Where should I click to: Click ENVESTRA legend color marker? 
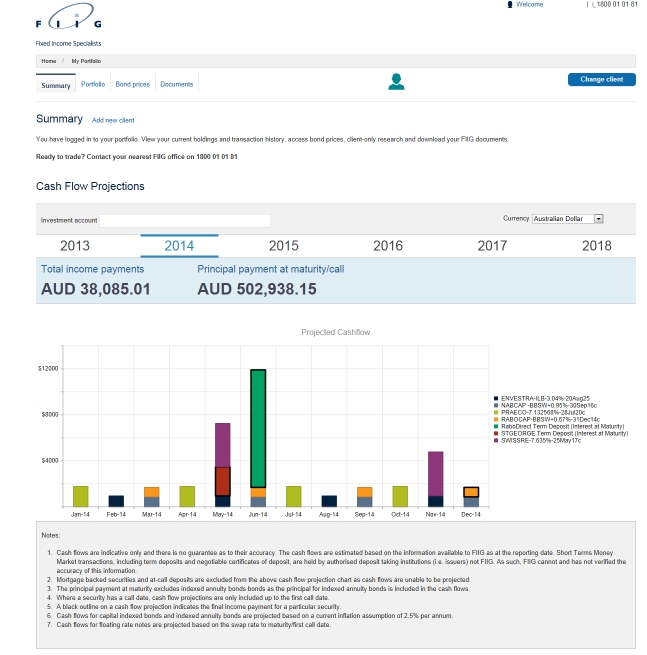coord(496,397)
